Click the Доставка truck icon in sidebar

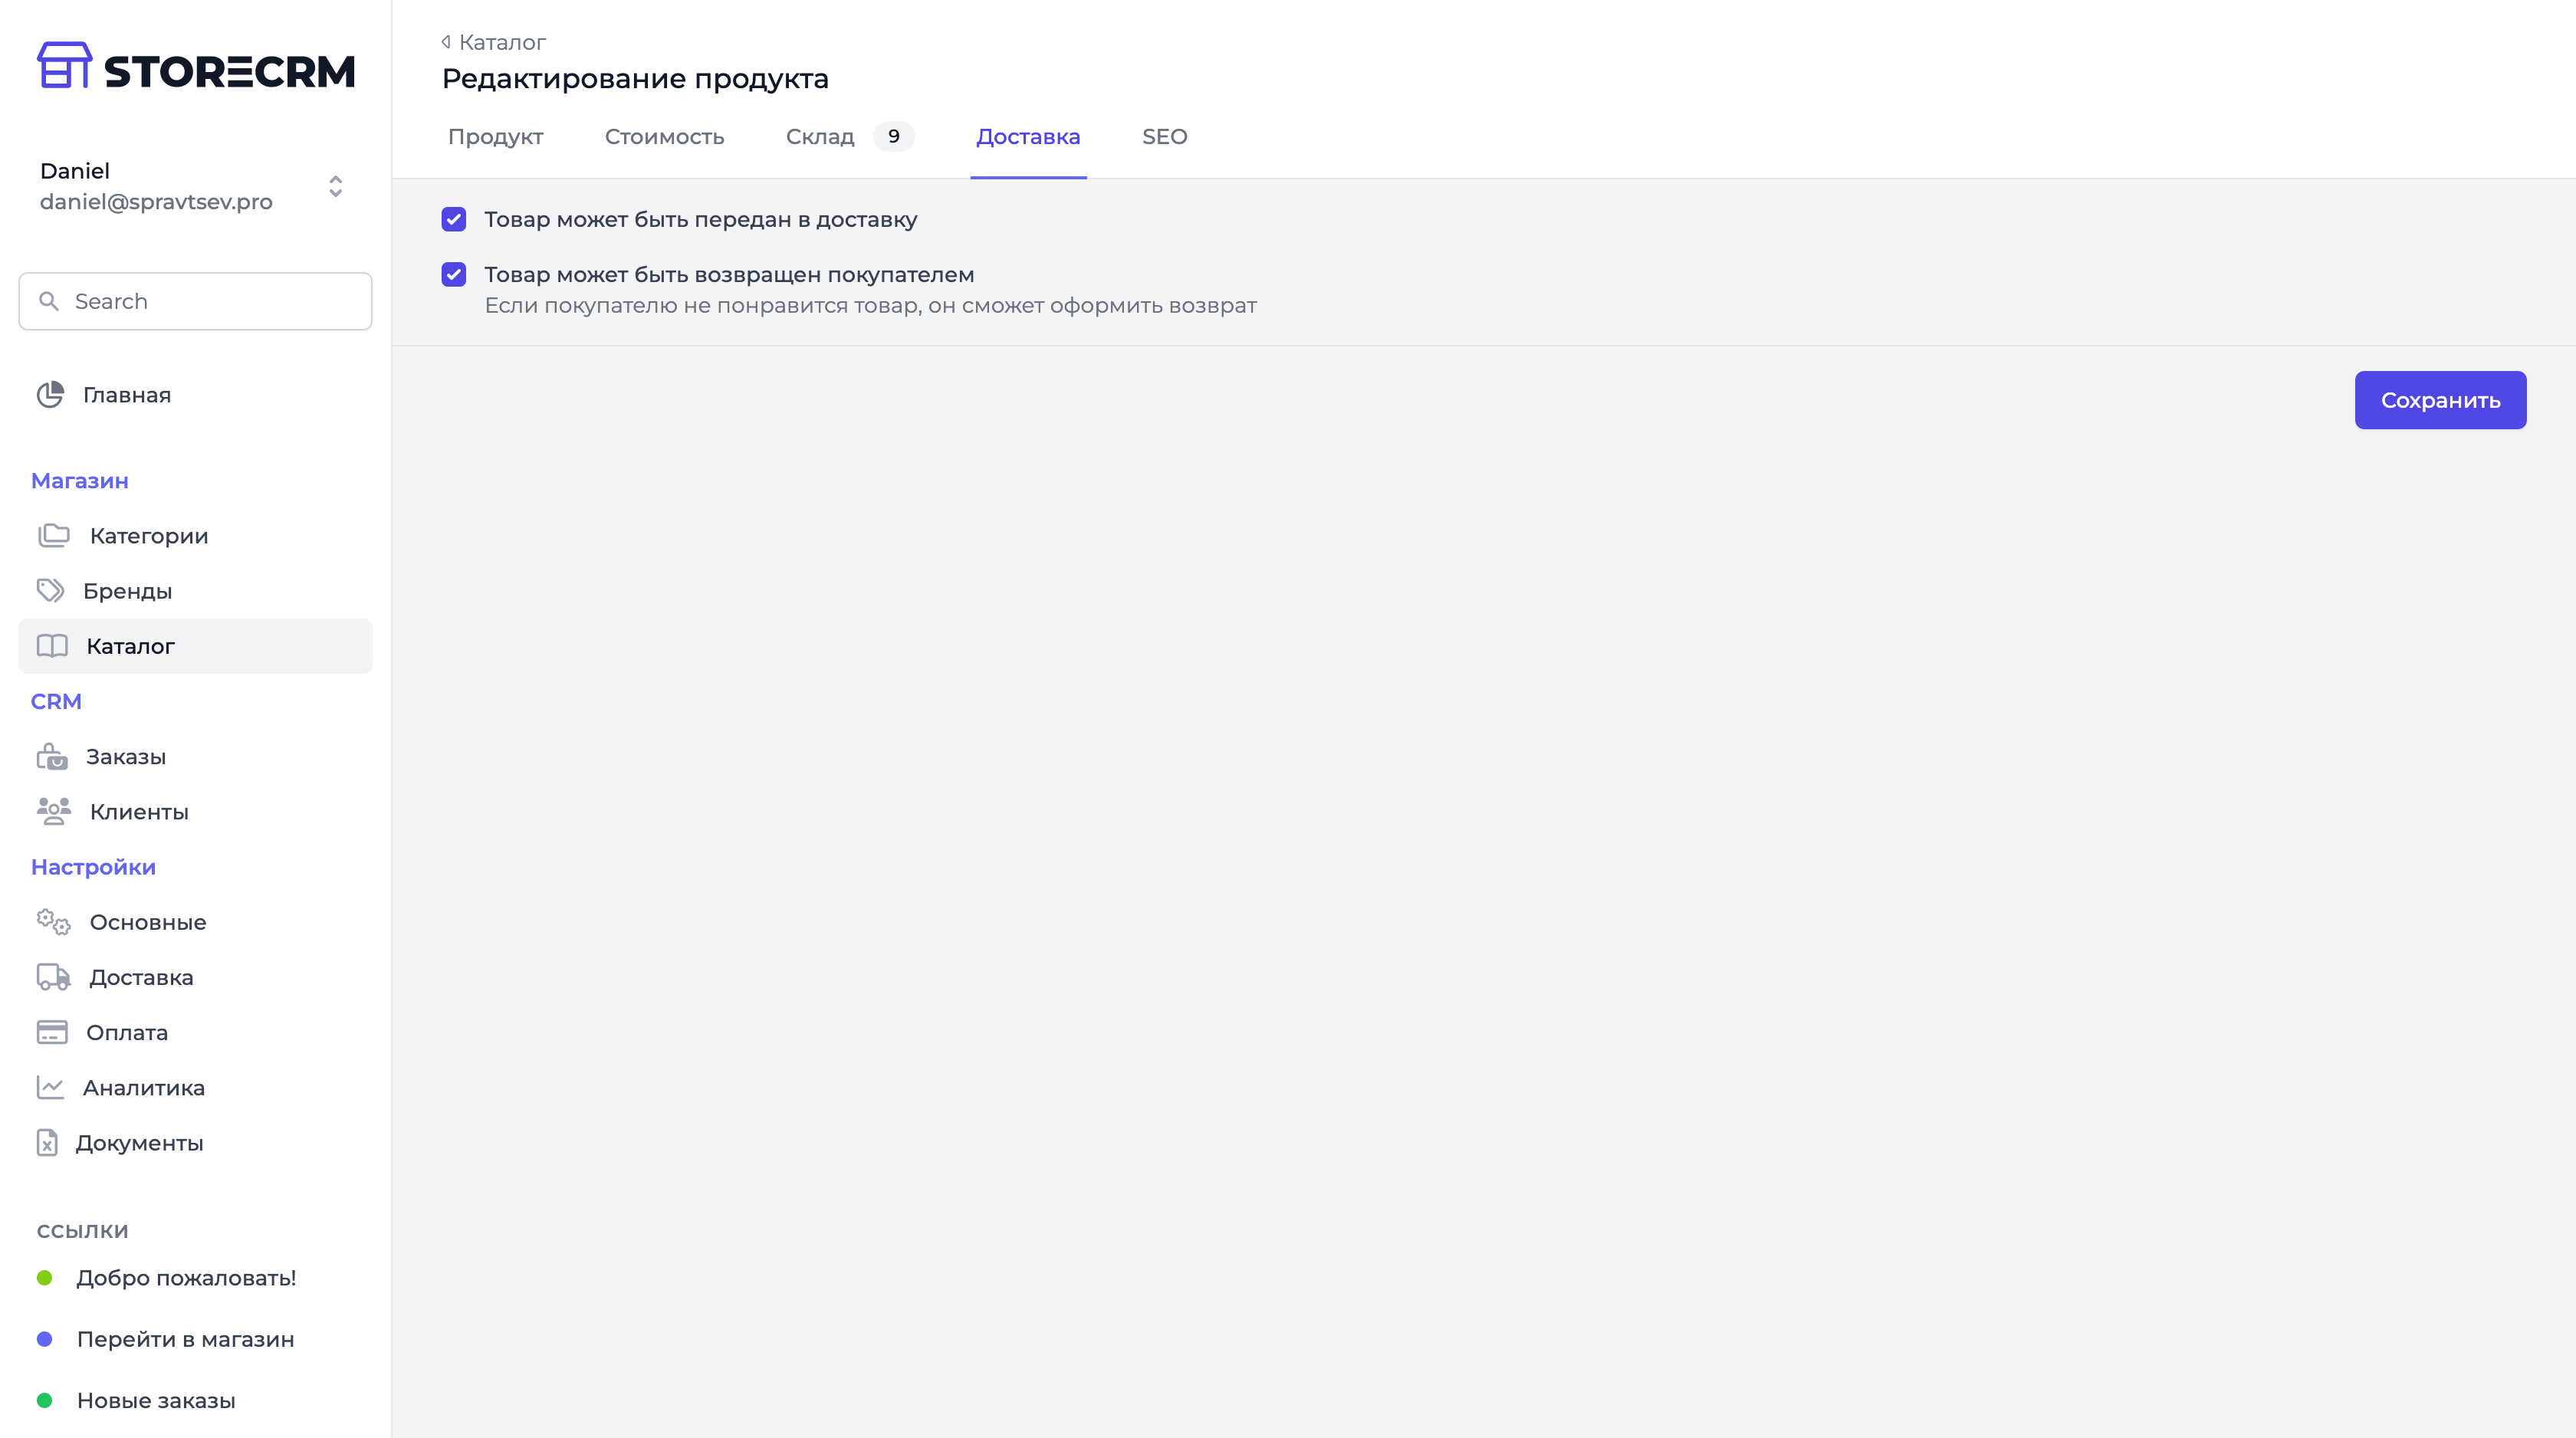pos(53,977)
